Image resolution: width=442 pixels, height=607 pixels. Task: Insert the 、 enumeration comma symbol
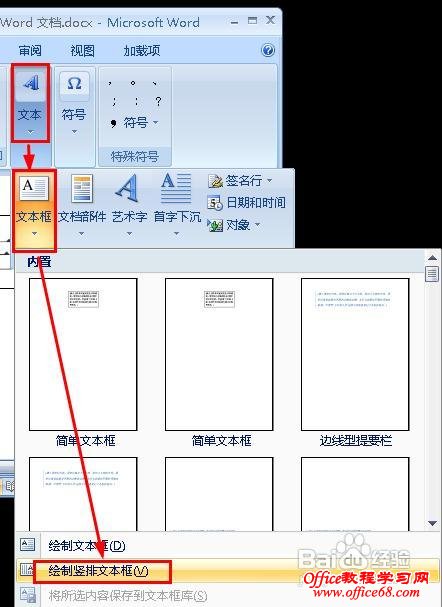tap(155, 83)
